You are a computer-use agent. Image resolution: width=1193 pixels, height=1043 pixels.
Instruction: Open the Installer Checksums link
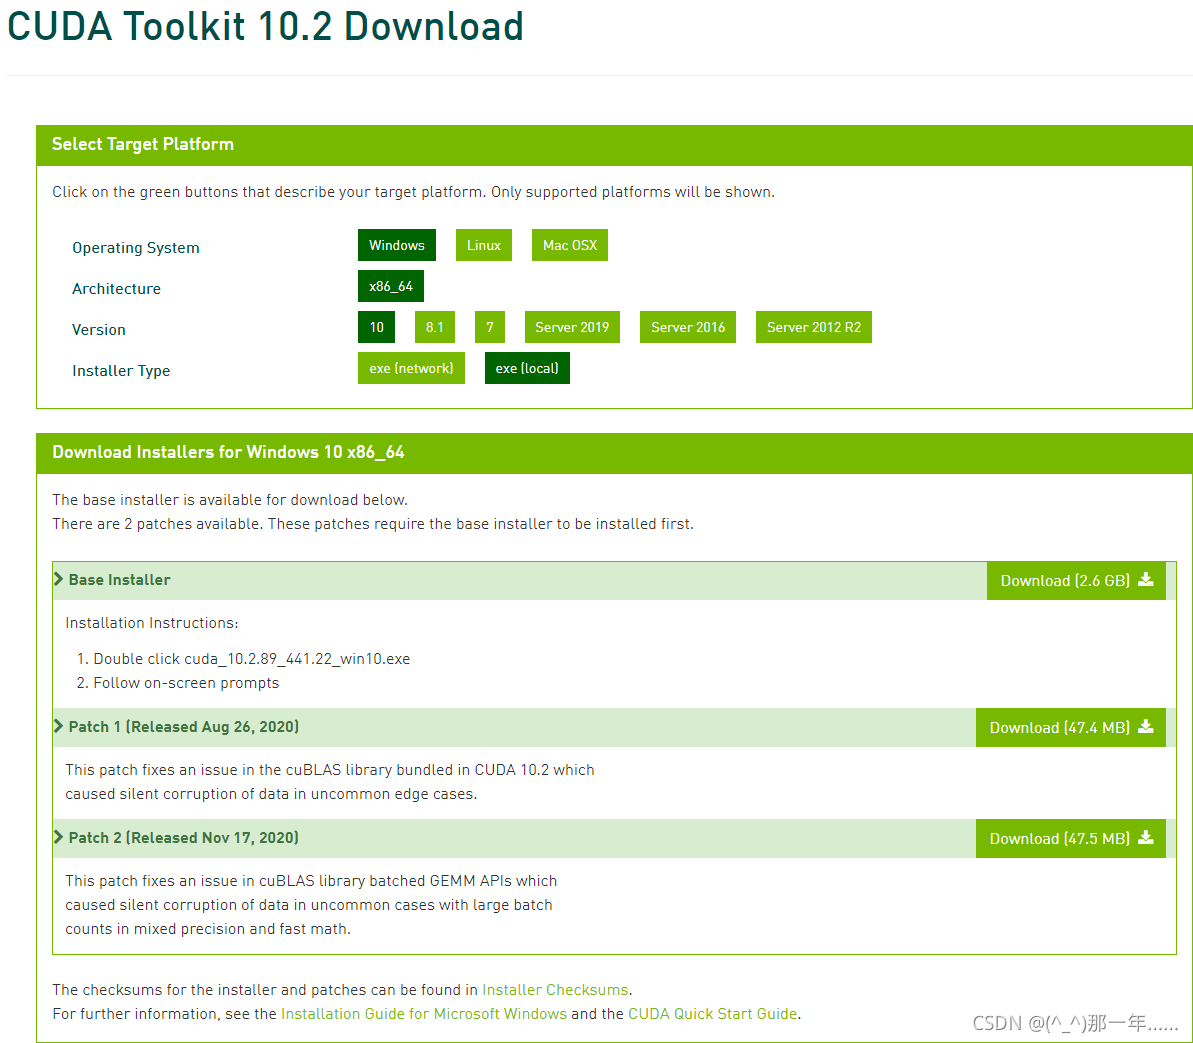pos(555,990)
